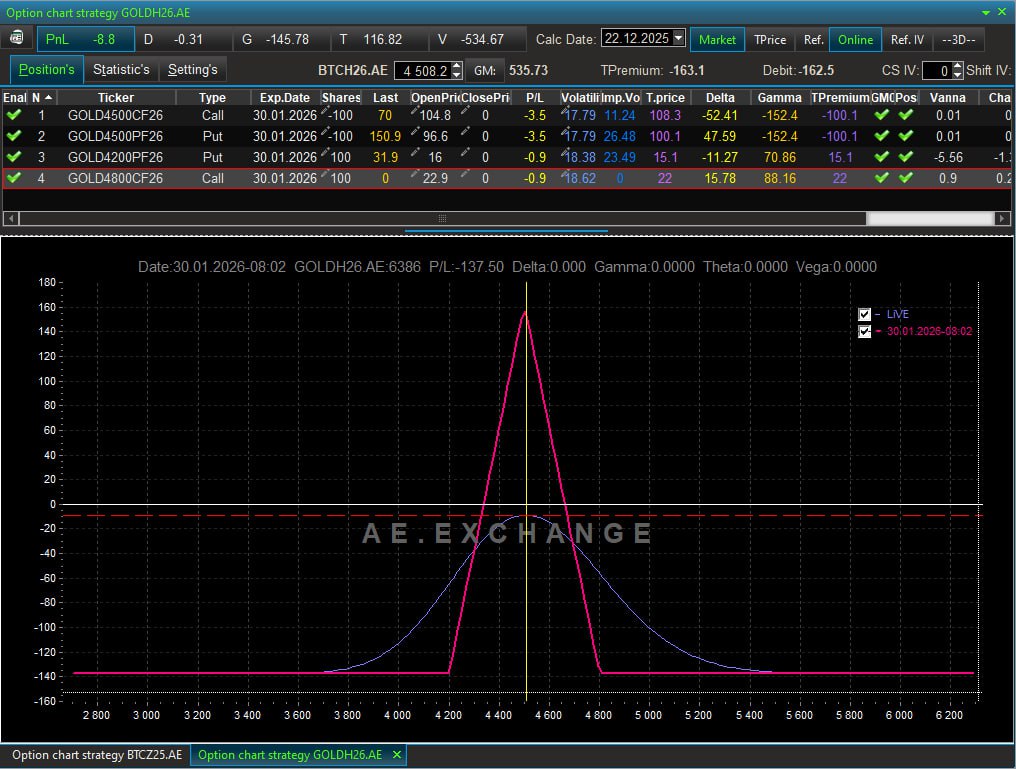The height and width of the screenshot is (769, 1016).
Task: Increase the CS IV value using up spinner
Action: pos(957,66)
